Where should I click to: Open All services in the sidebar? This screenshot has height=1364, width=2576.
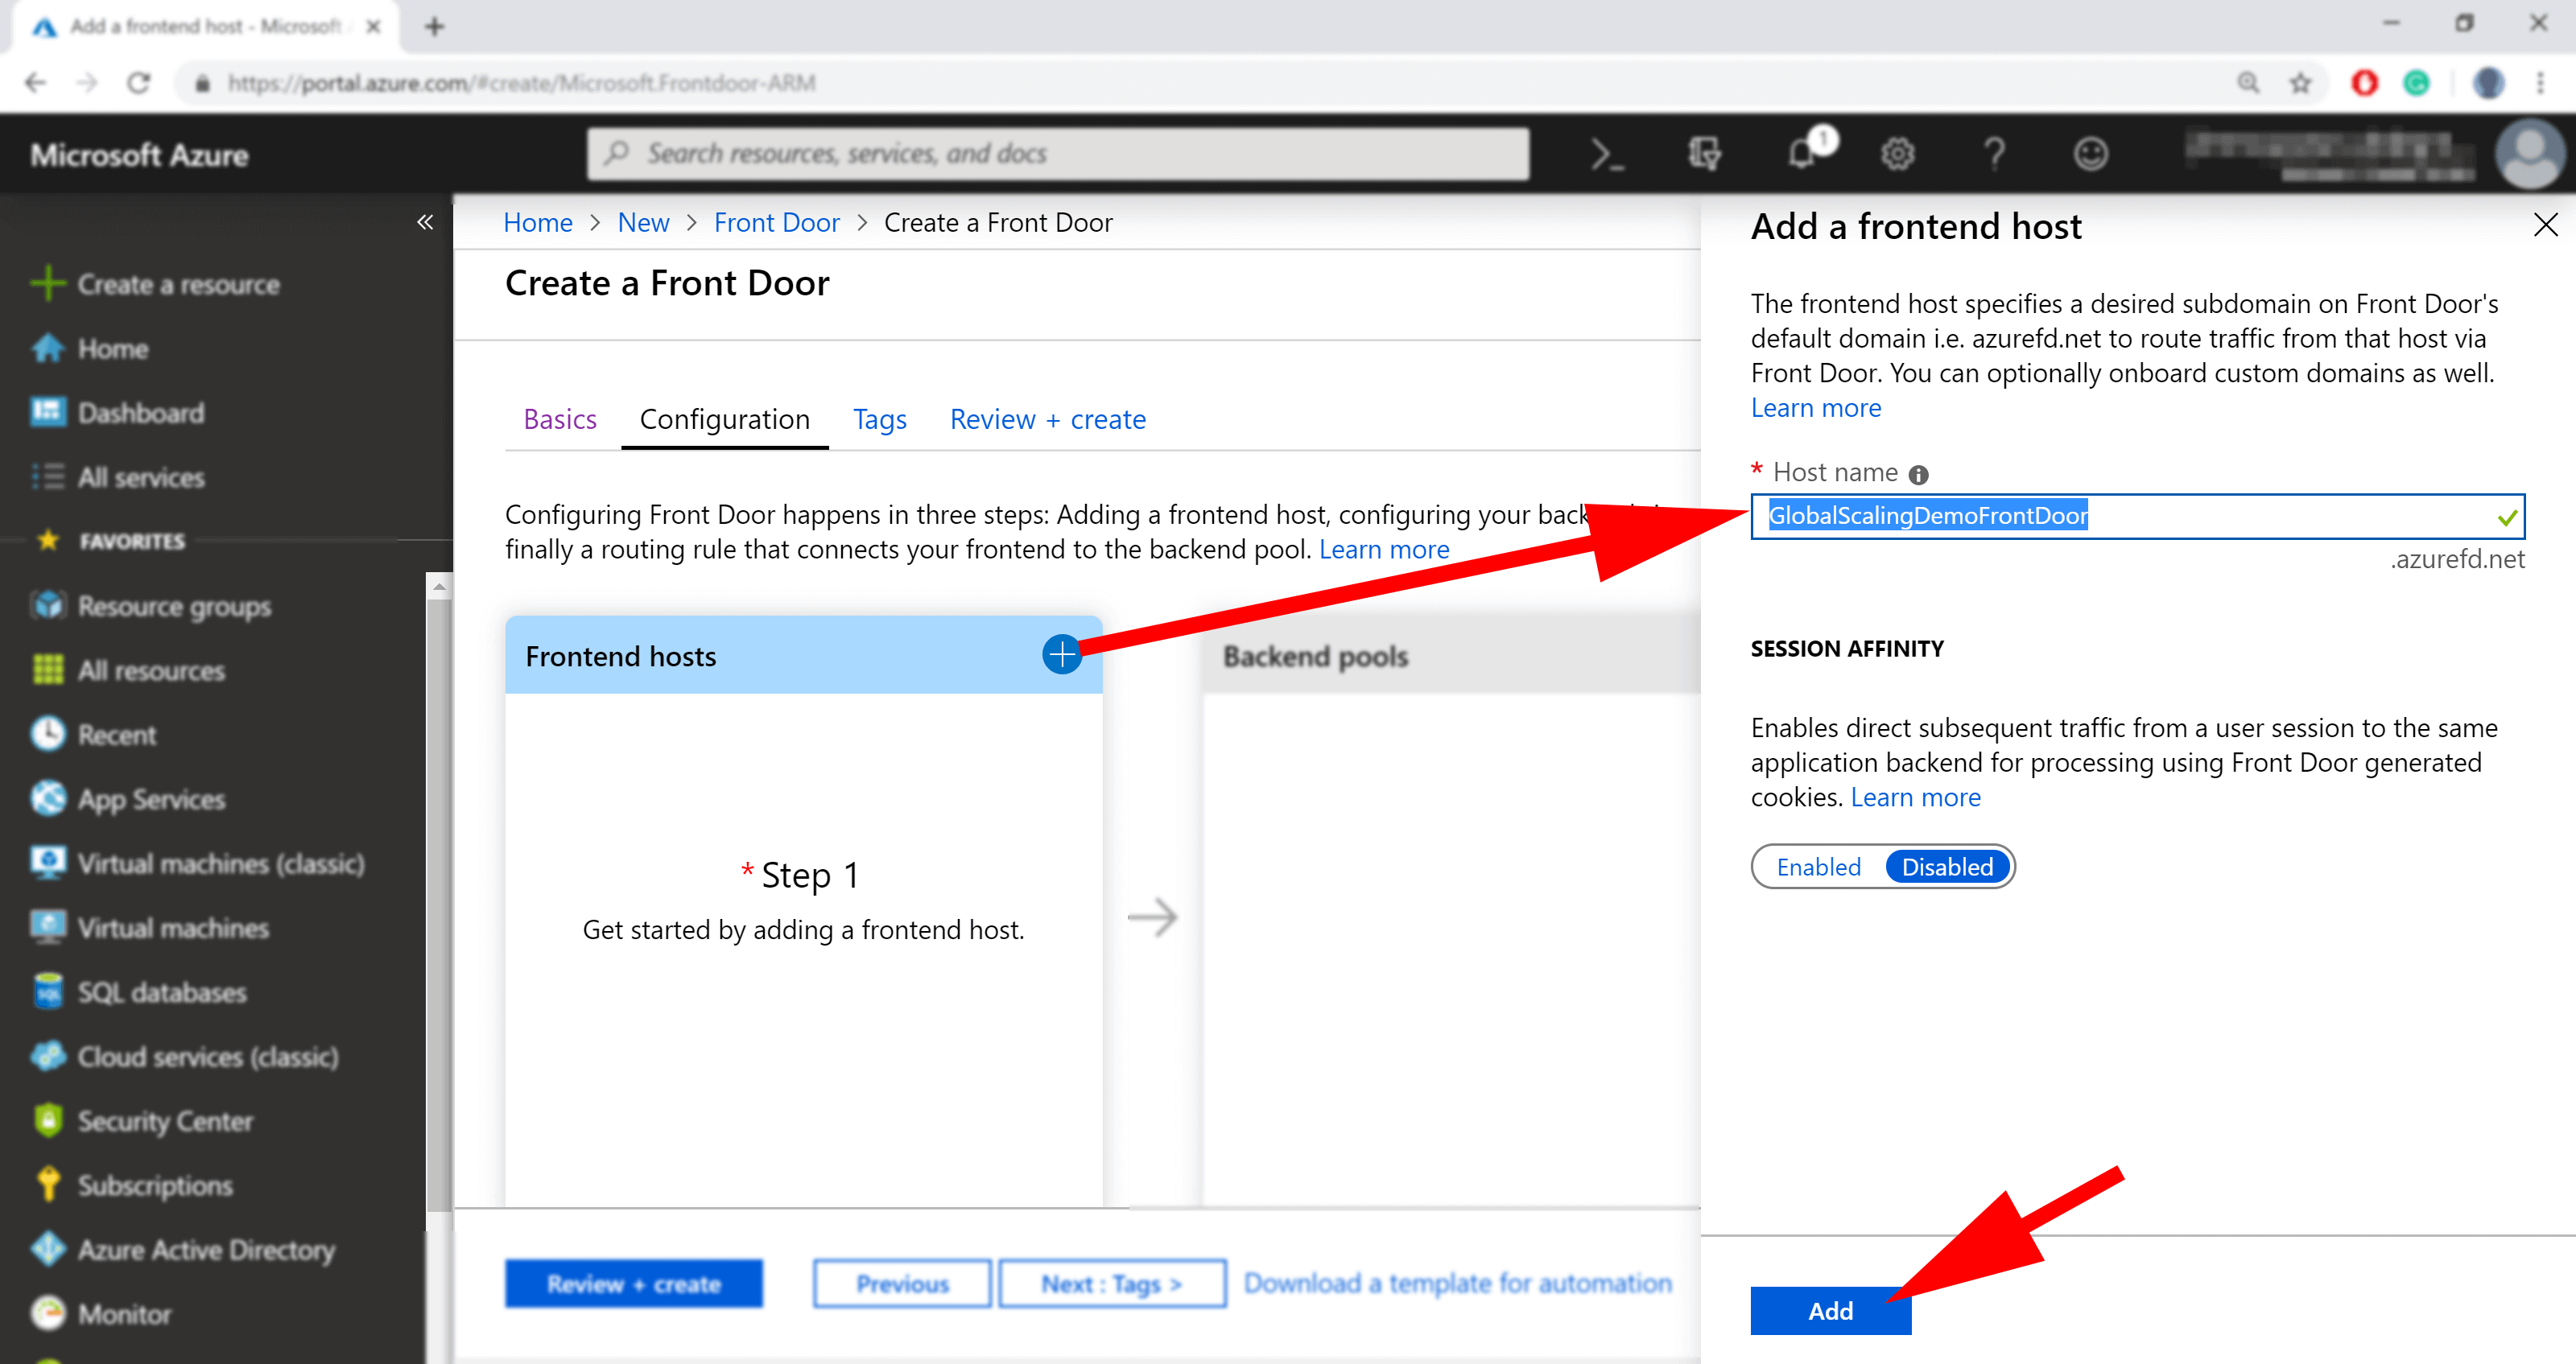140,478
